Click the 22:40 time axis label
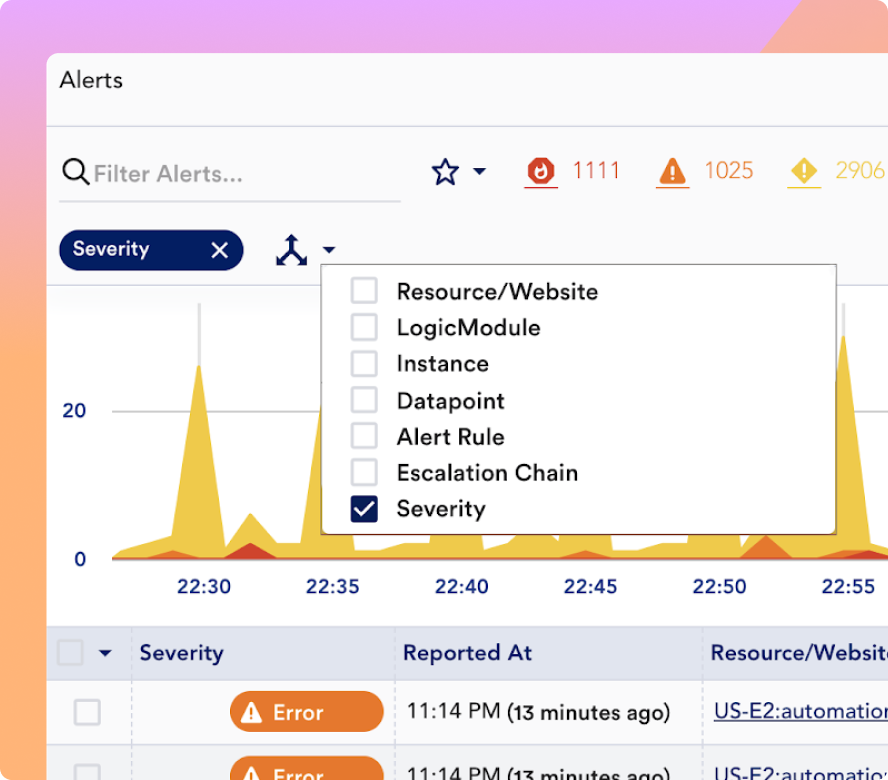 pyautogui.click(x=462, y=586)
